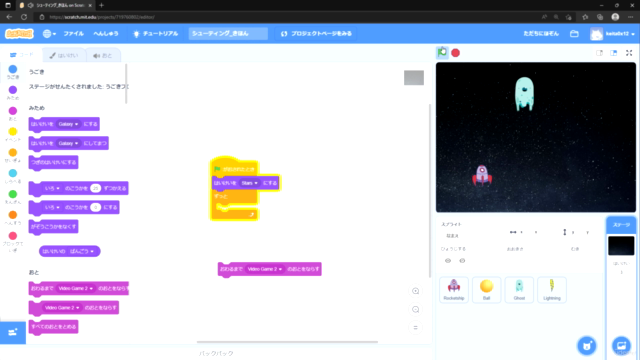Select the Ghost sprite
The height and width of the screenshot is (360, 640).
click(x=519, y=289)
